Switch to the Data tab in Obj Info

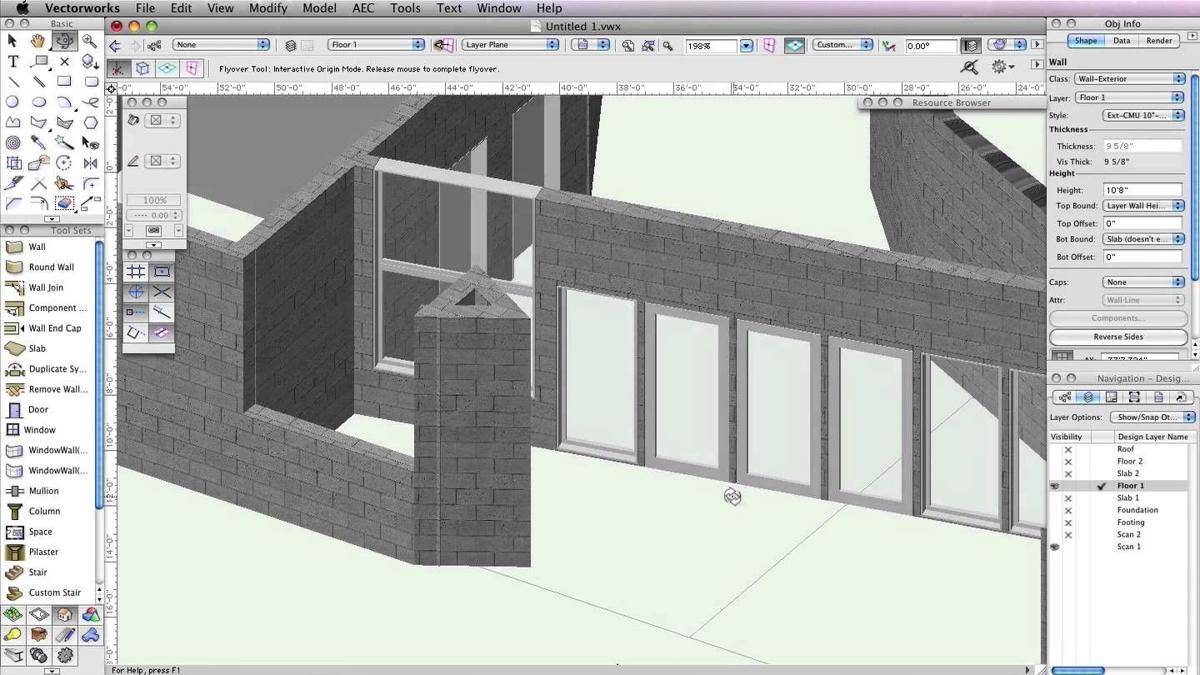pos(1122,41)
